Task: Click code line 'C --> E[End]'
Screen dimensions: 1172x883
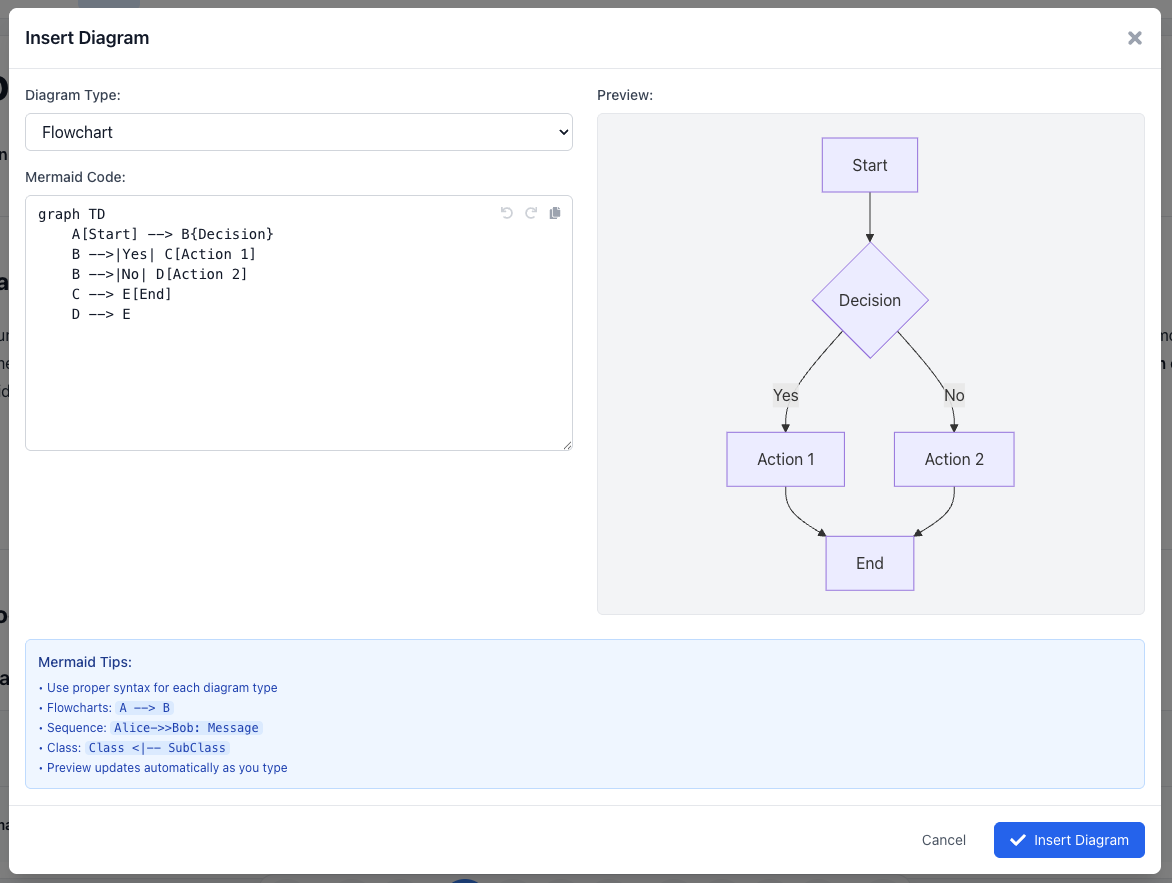Action: coord(122,294)
